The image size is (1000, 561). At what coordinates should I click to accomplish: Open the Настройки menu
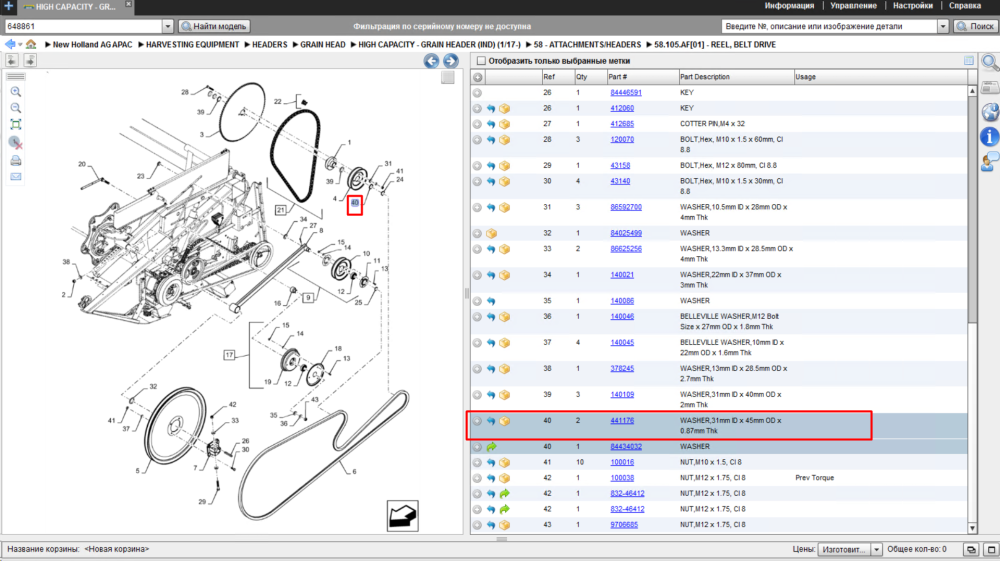coord(913,6)
